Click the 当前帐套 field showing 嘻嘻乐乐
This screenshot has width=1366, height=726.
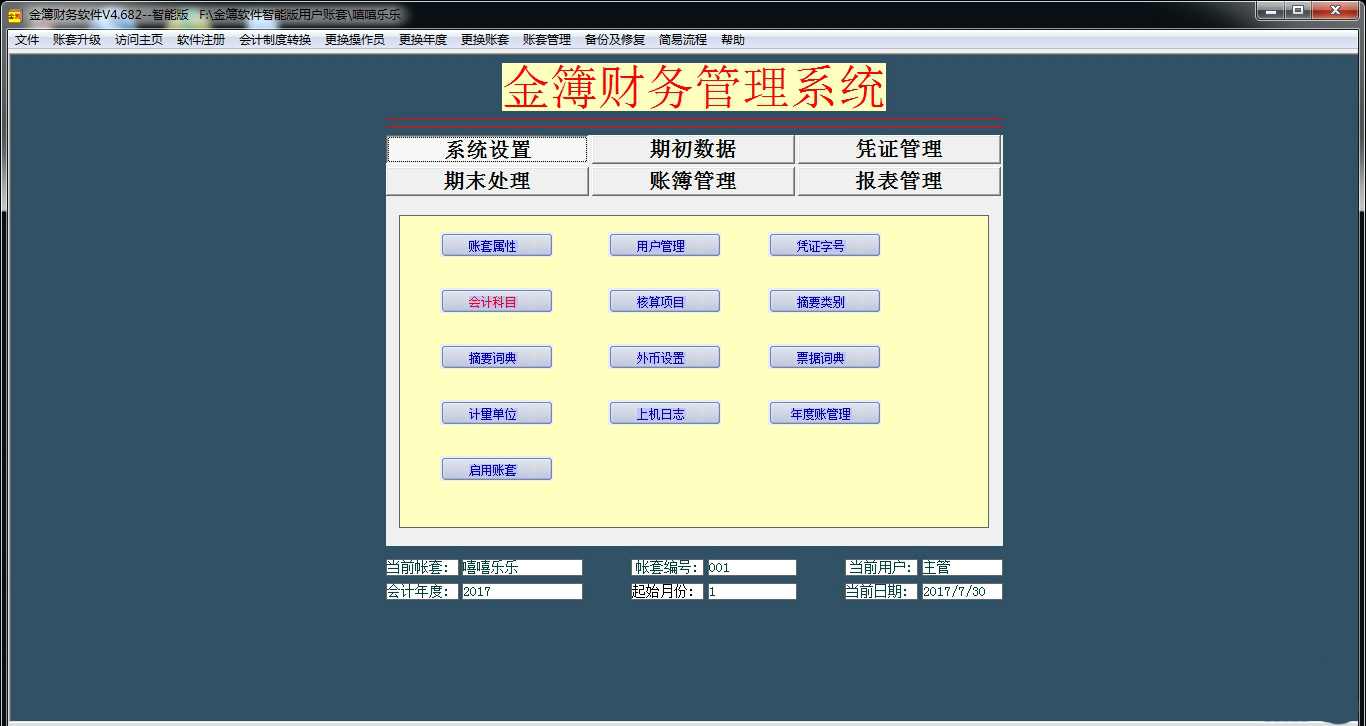pos(522,567)
